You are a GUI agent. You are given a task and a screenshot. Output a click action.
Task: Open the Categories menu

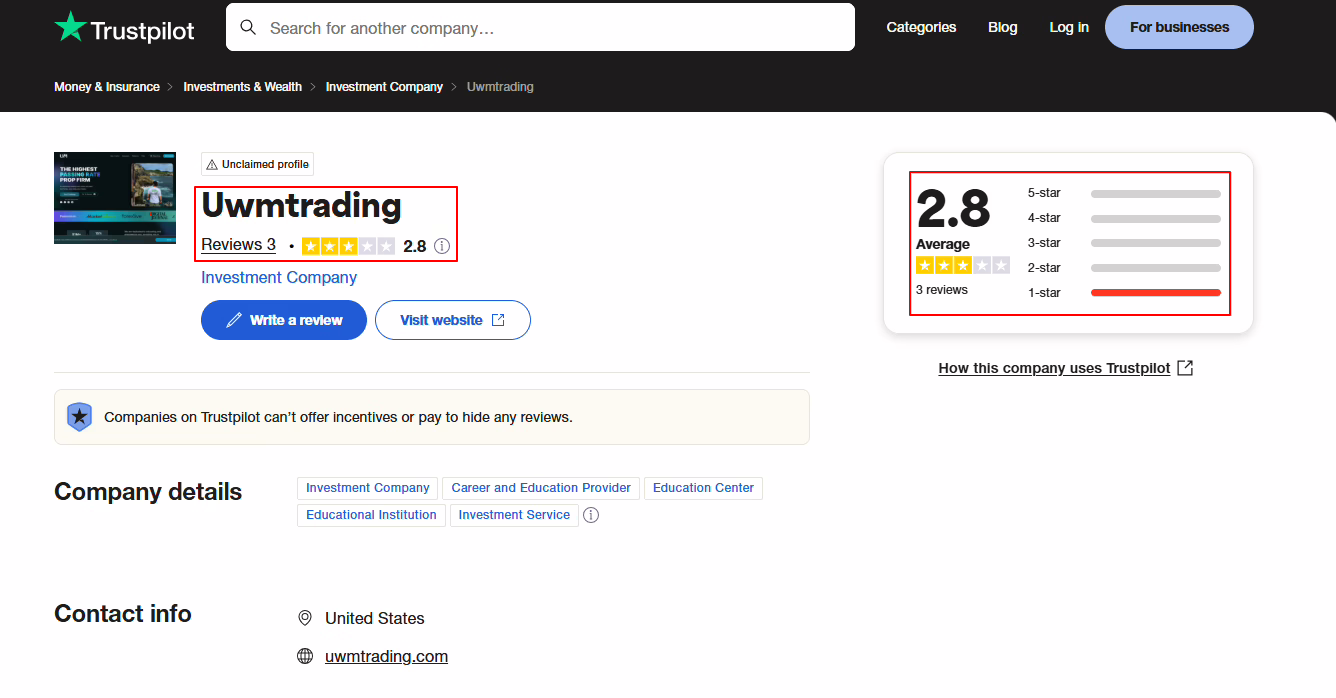921,27
